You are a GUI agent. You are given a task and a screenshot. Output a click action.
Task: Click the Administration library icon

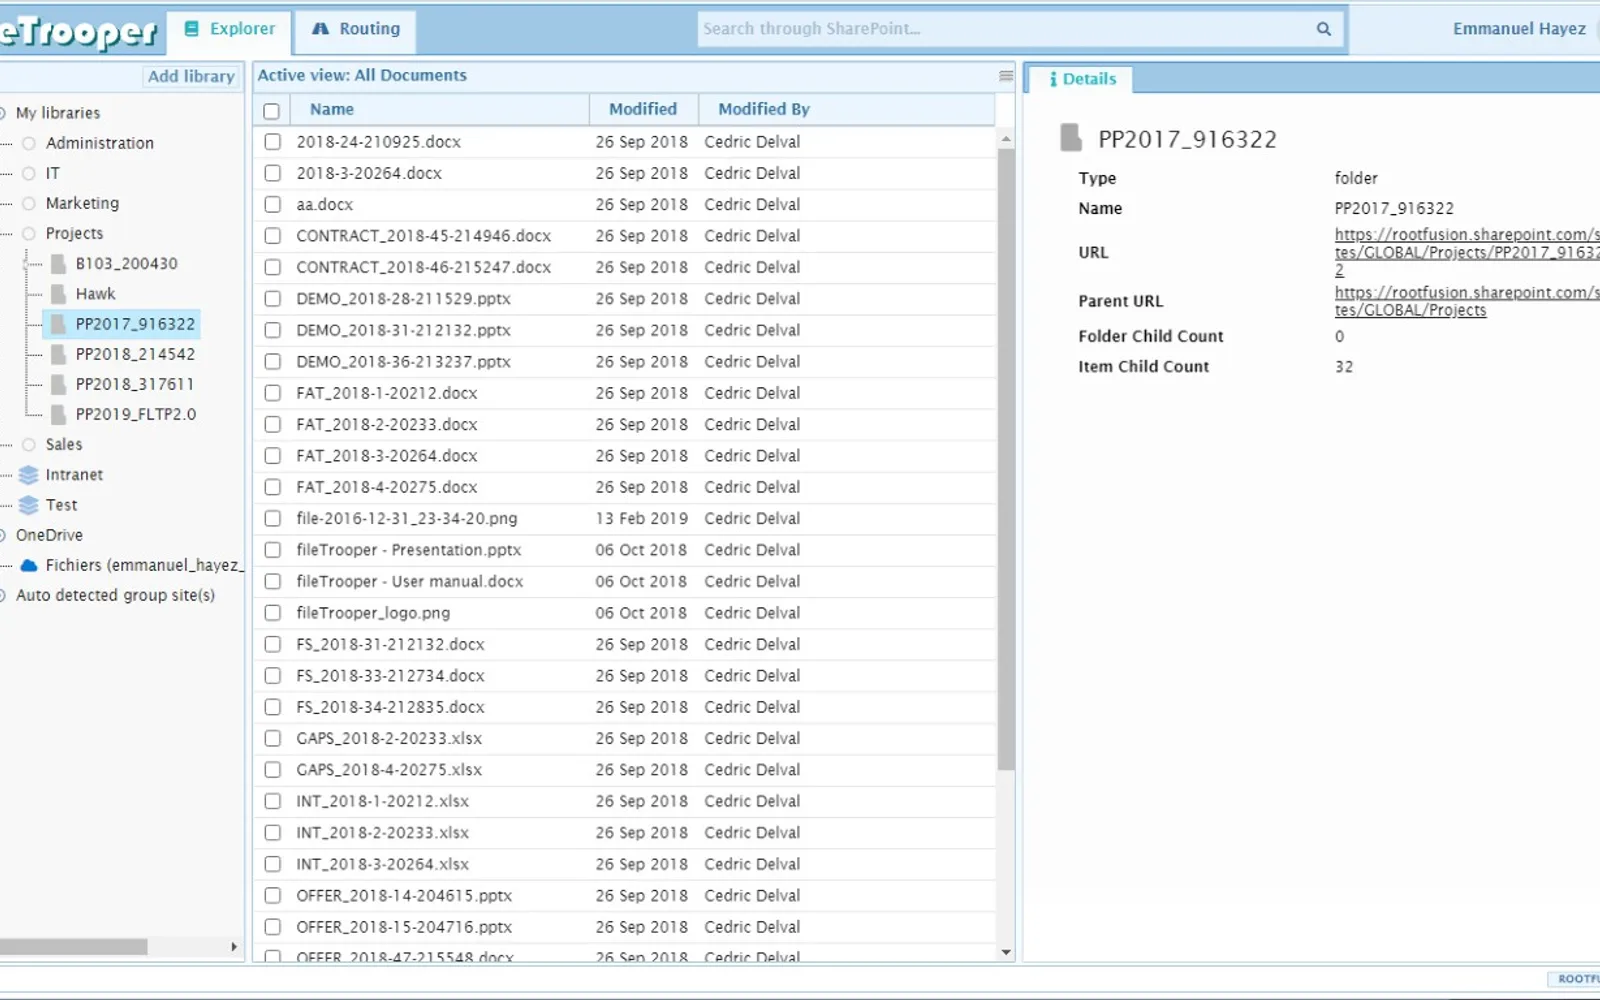[29, 143]
